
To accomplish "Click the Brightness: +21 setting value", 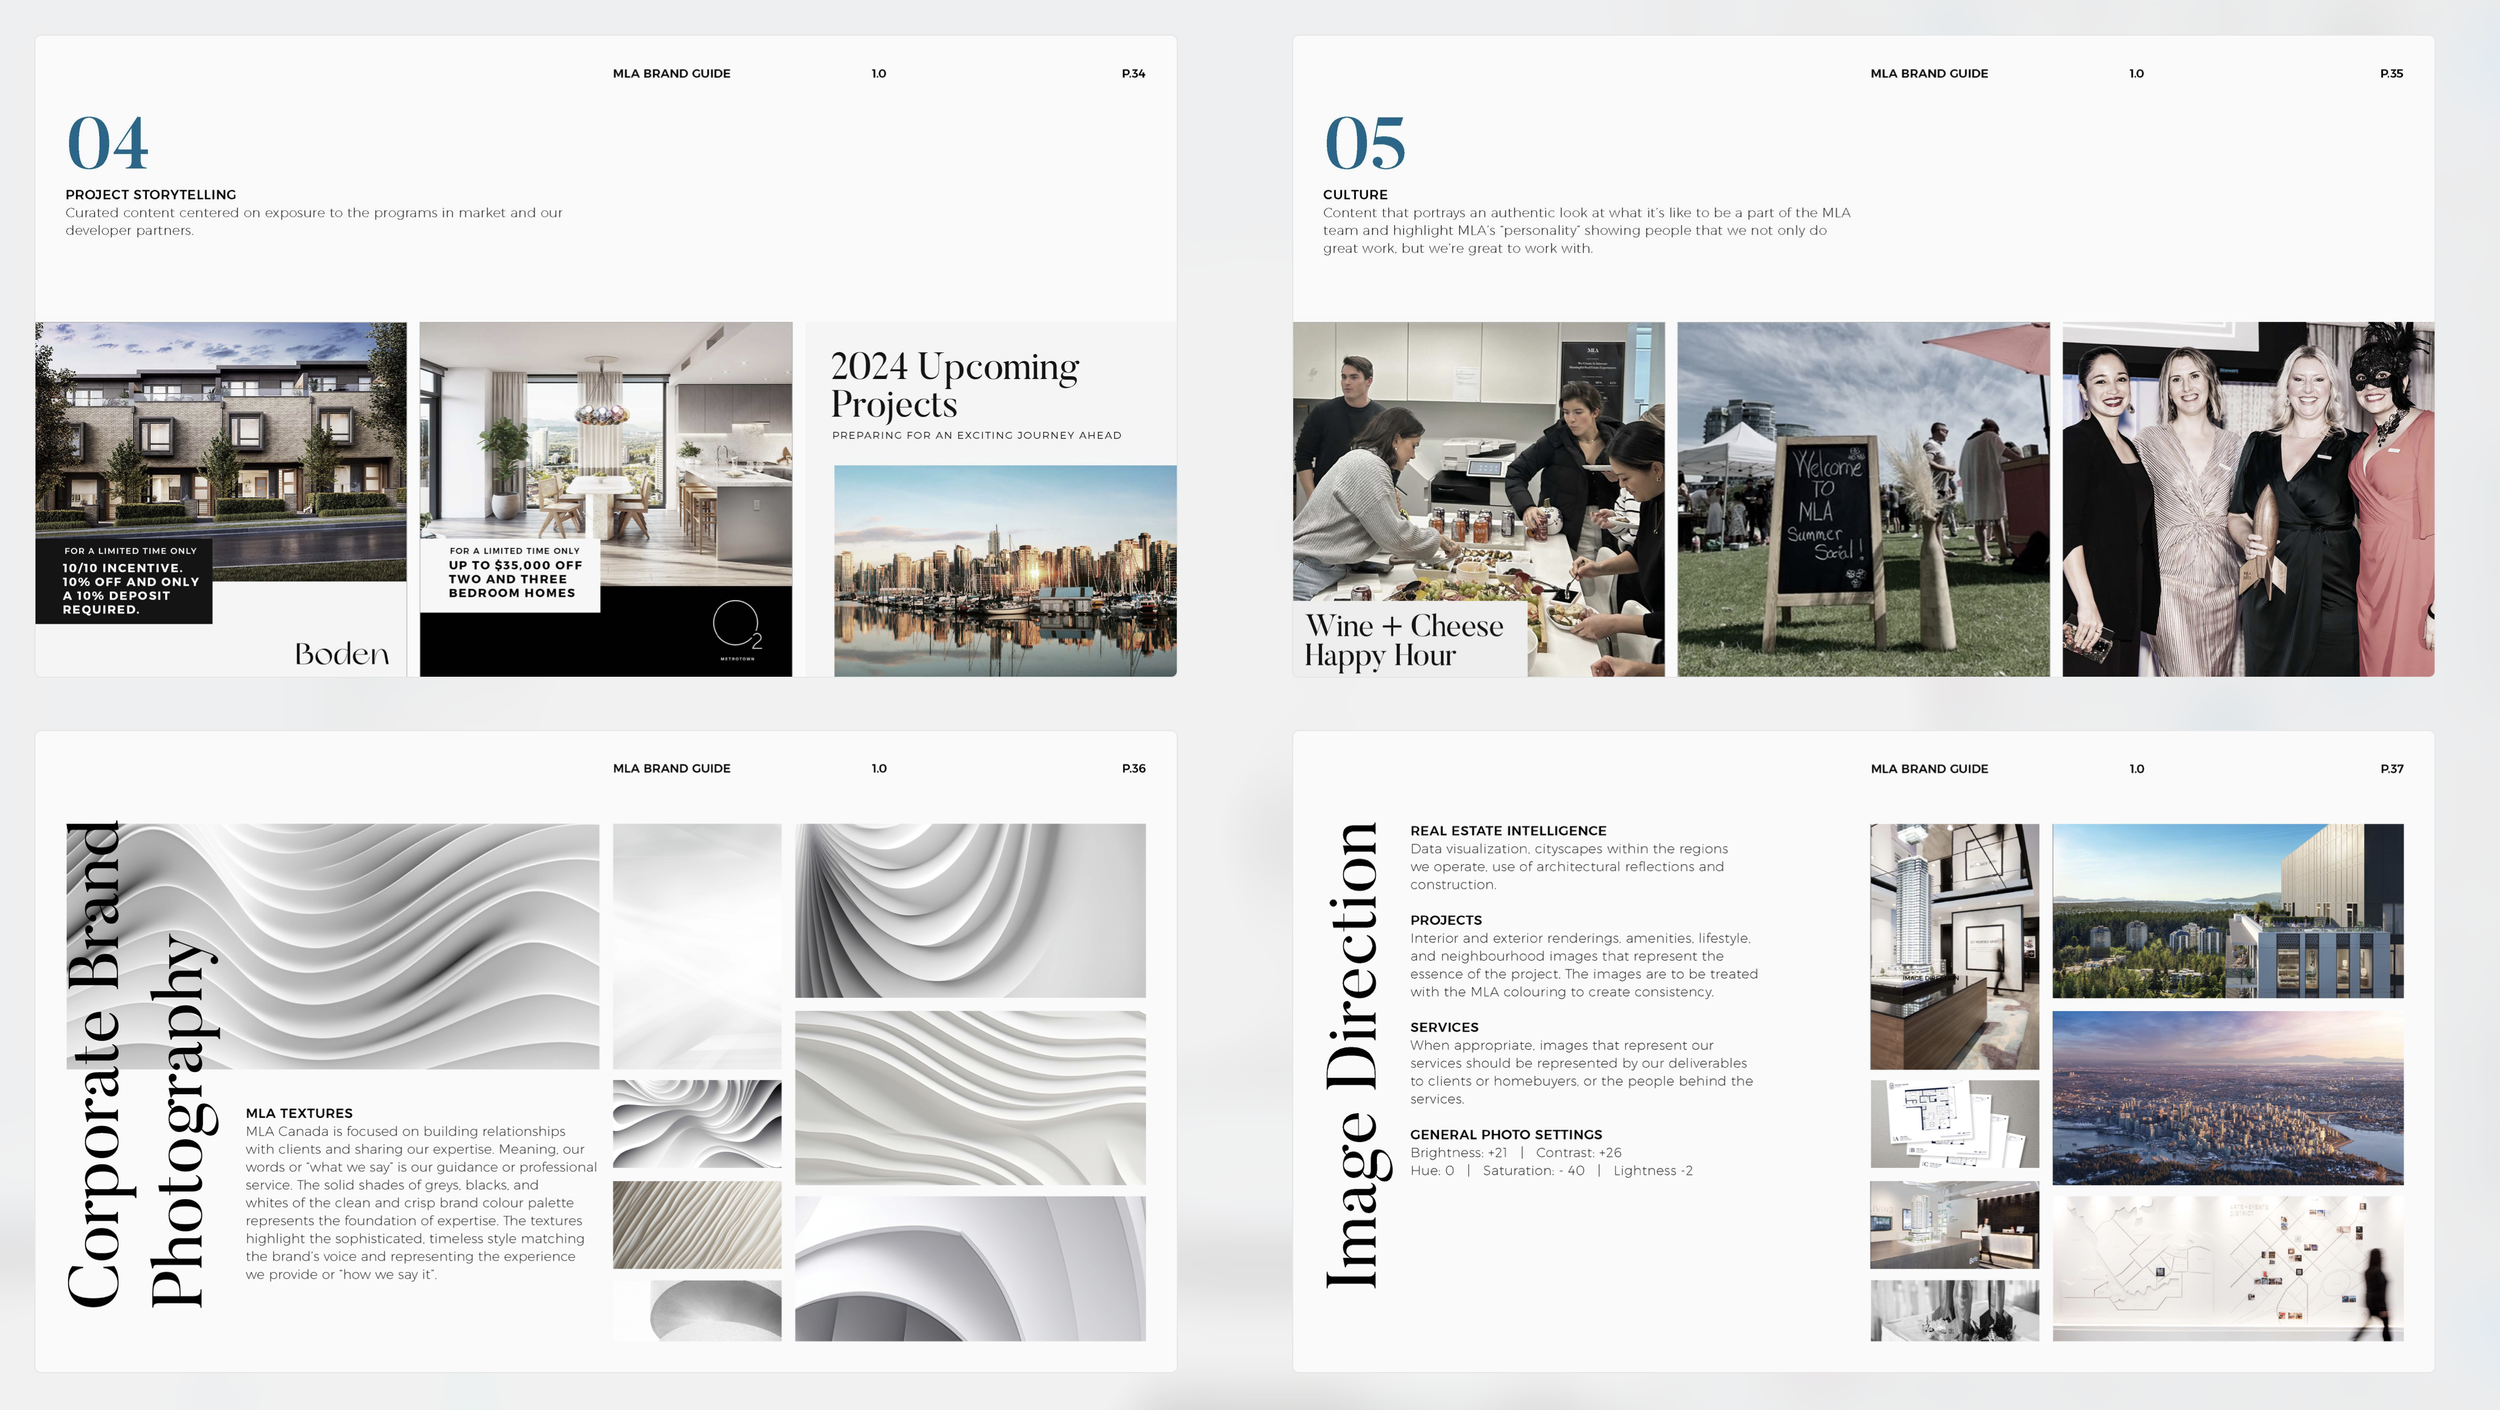I will (x=1458, y=1153).
